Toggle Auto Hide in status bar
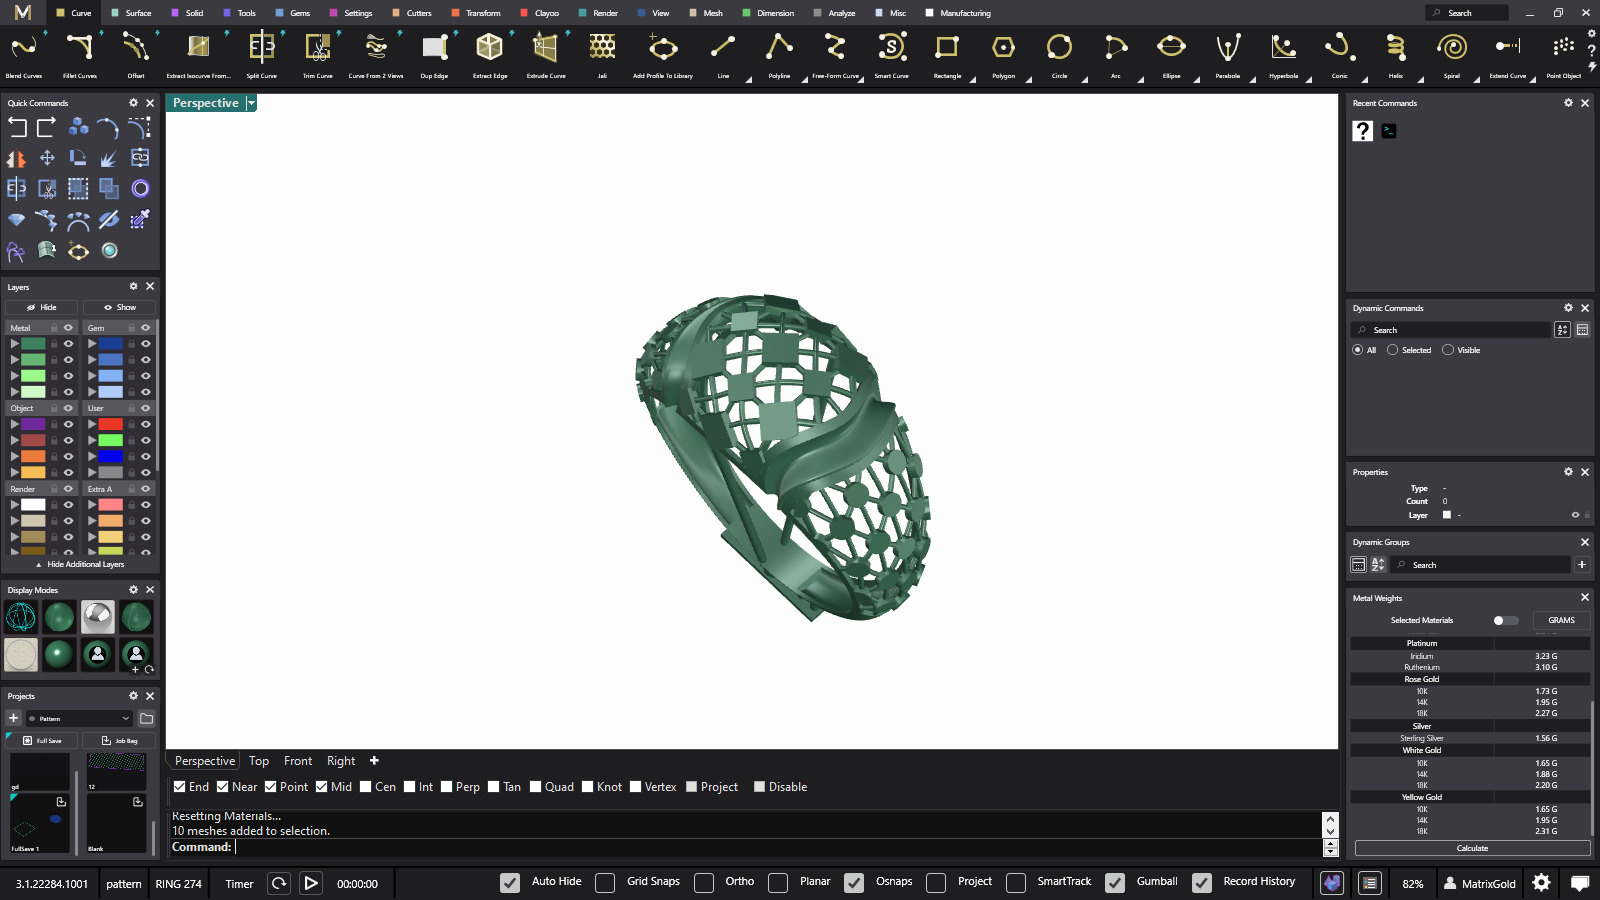Screen dimensions: 1600x900 (x=510, y=883)
